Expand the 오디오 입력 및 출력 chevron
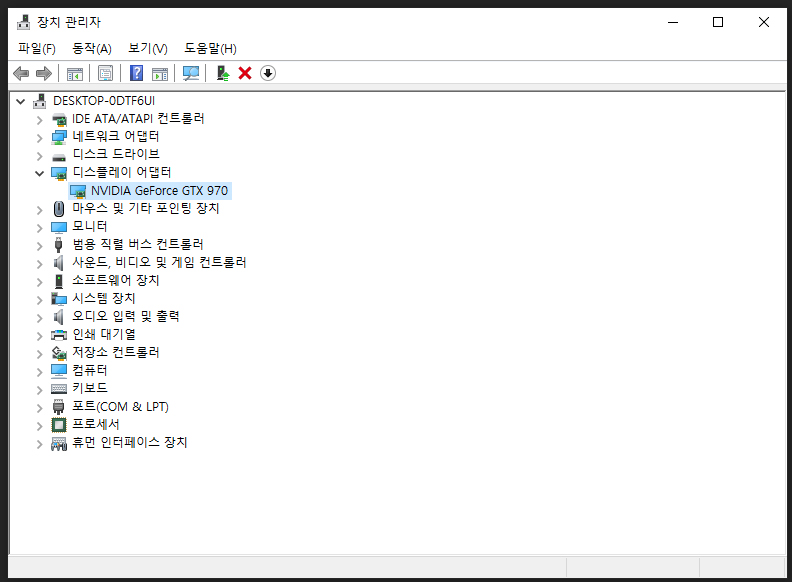 point(39,318)
